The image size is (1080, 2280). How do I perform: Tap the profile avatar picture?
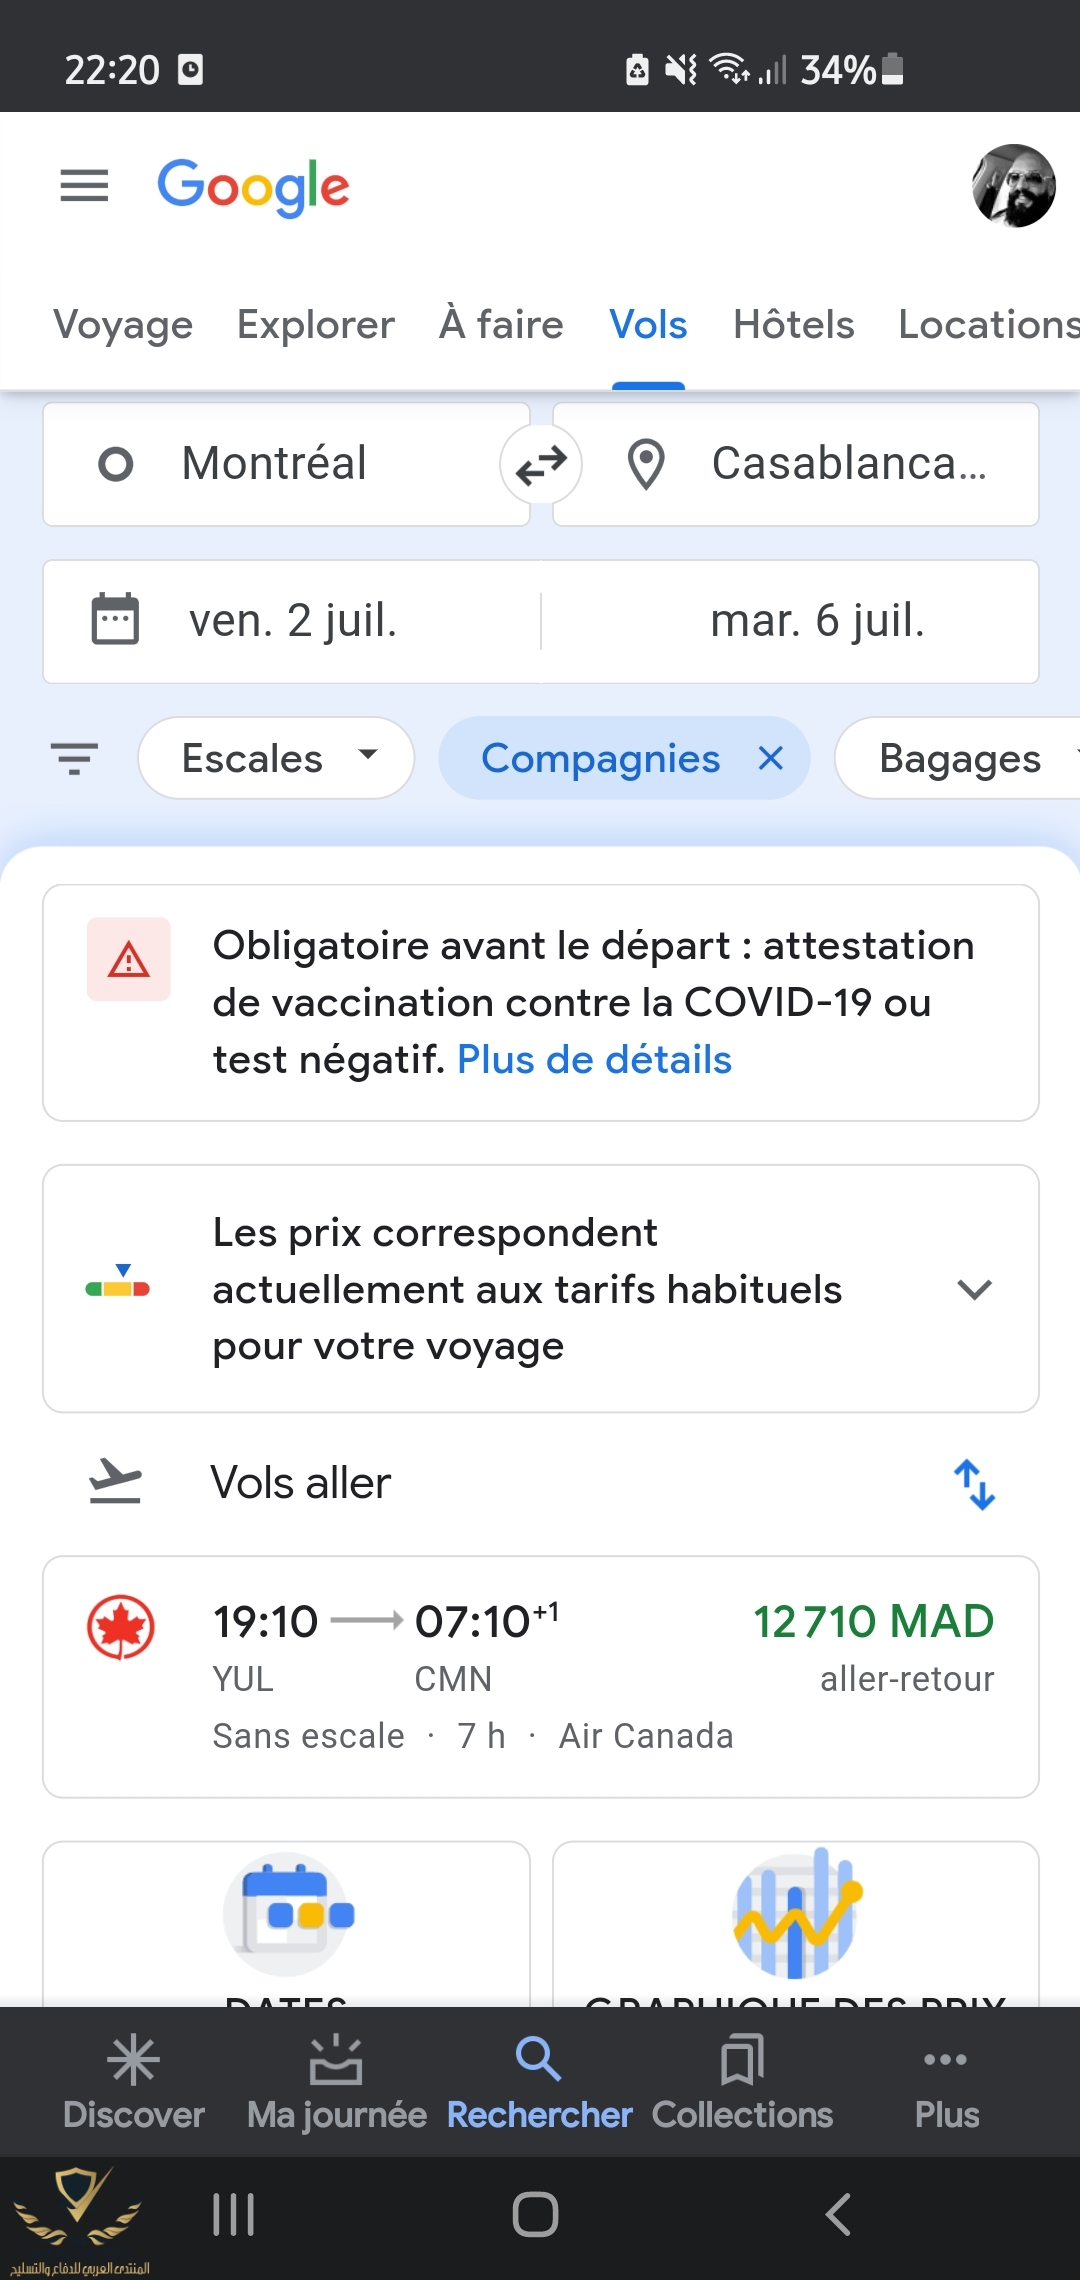[x=1013, y=186]
